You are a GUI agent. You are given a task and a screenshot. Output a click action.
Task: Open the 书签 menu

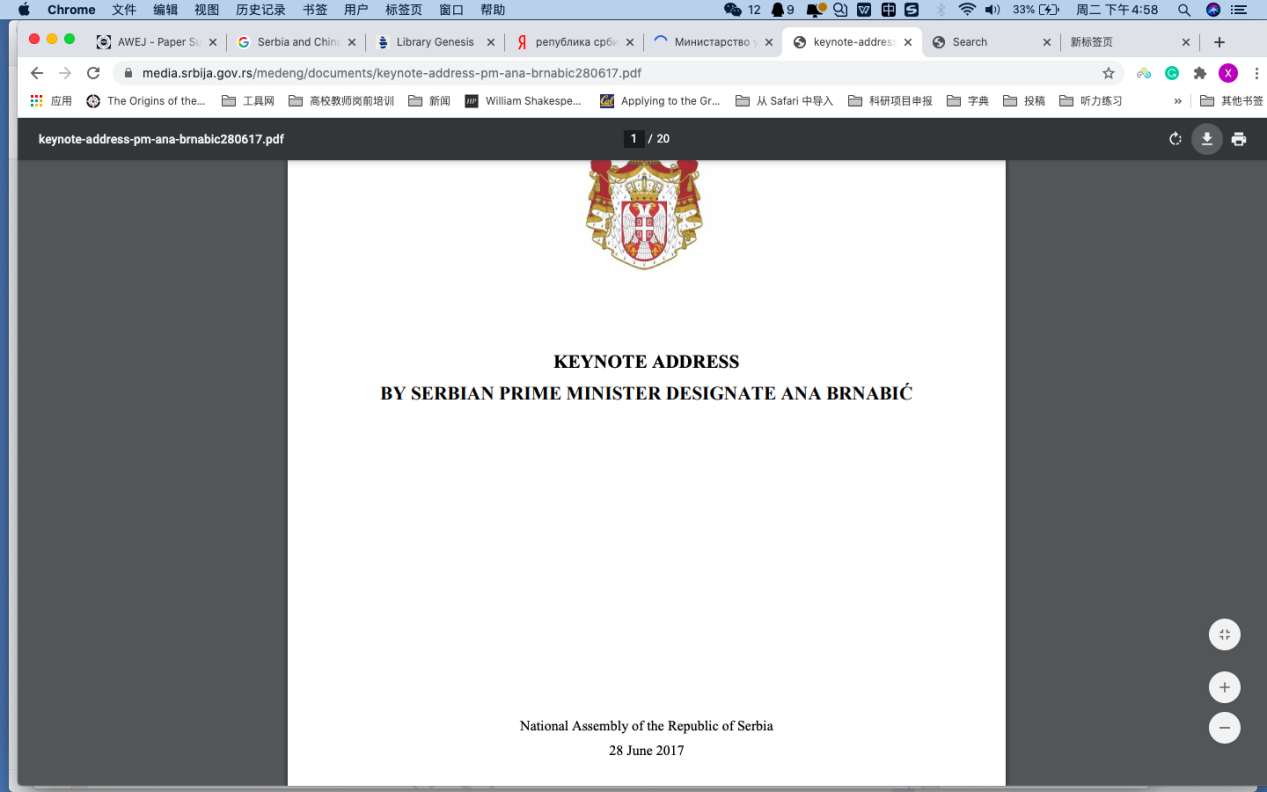tap(314, 9)
